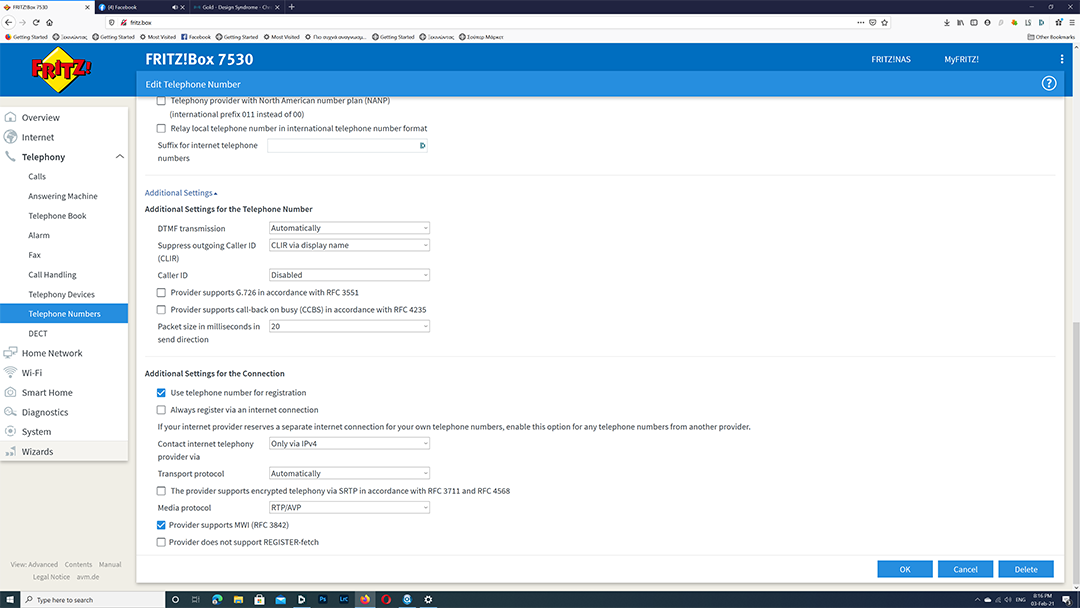Open FRITZ!NAS link in header

pos(891,59)
